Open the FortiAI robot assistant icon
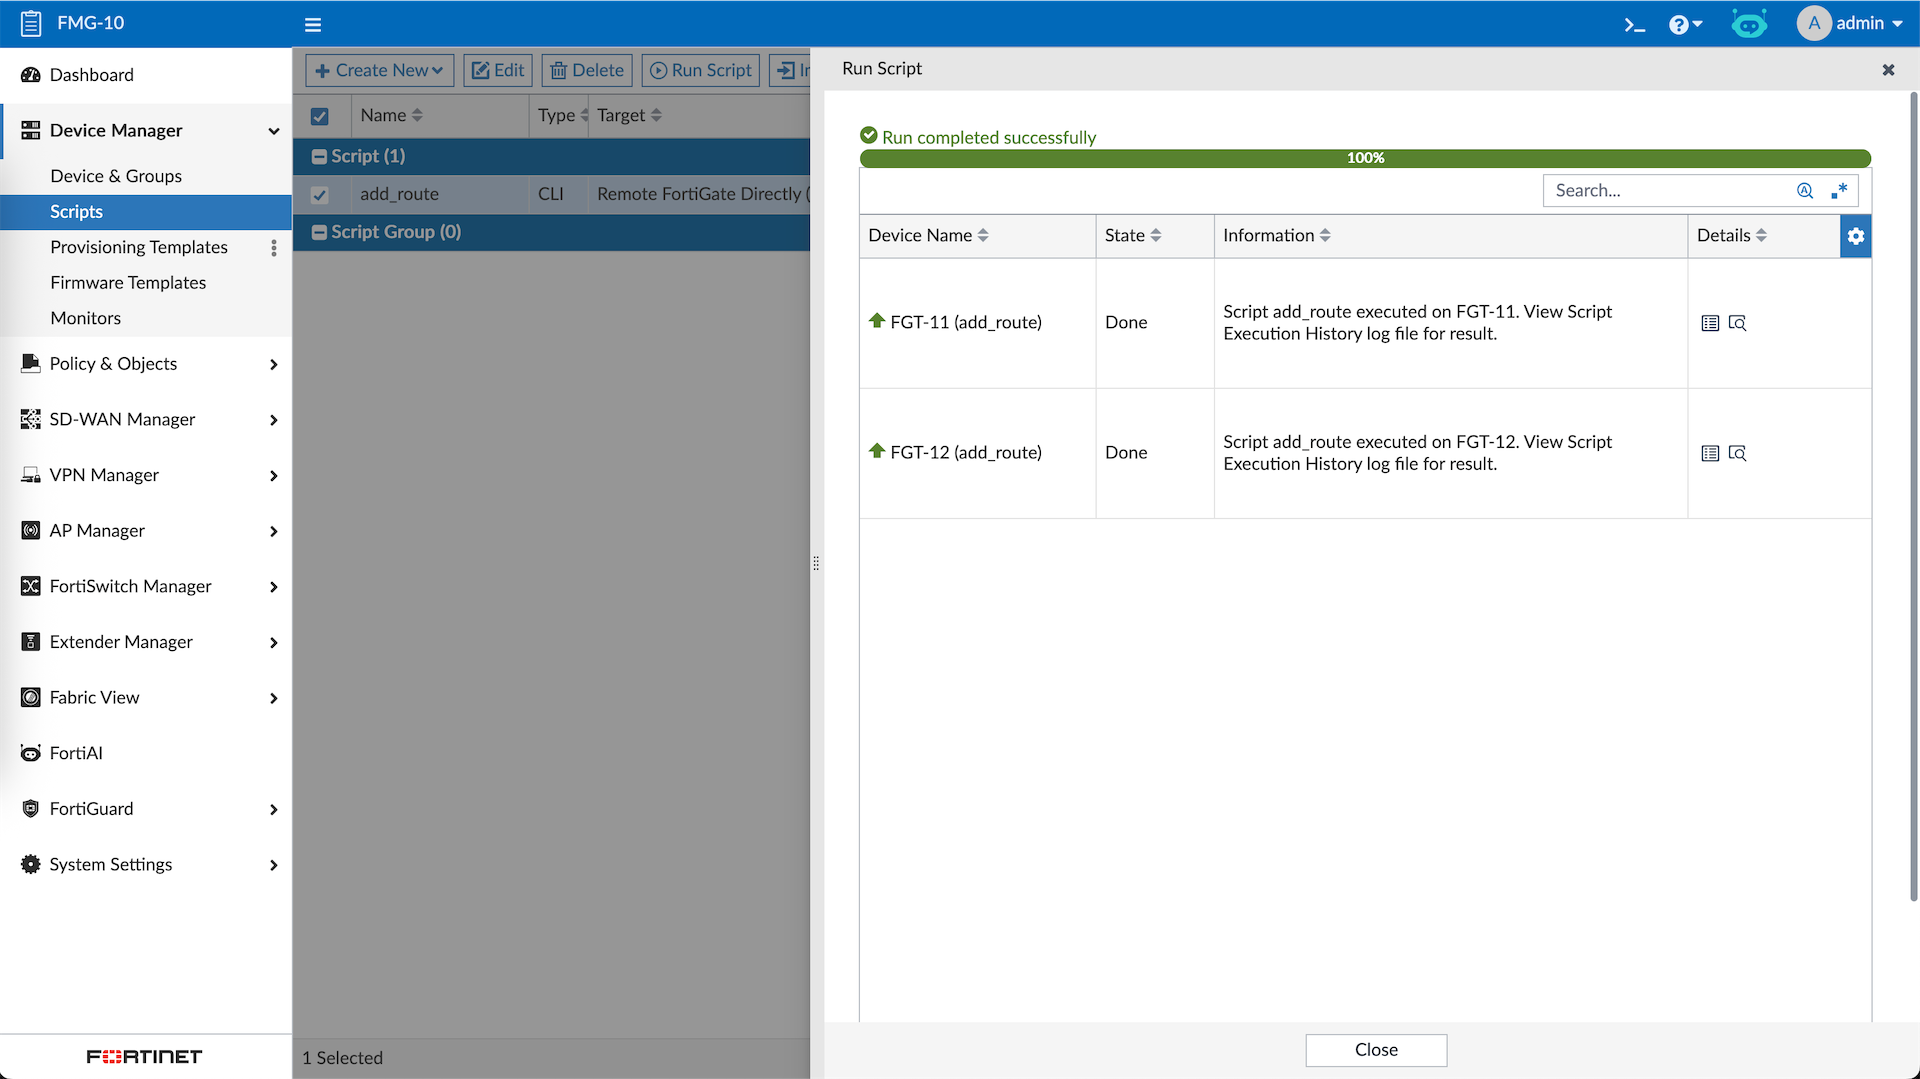The image size is (1920, 1079). 1748,24
